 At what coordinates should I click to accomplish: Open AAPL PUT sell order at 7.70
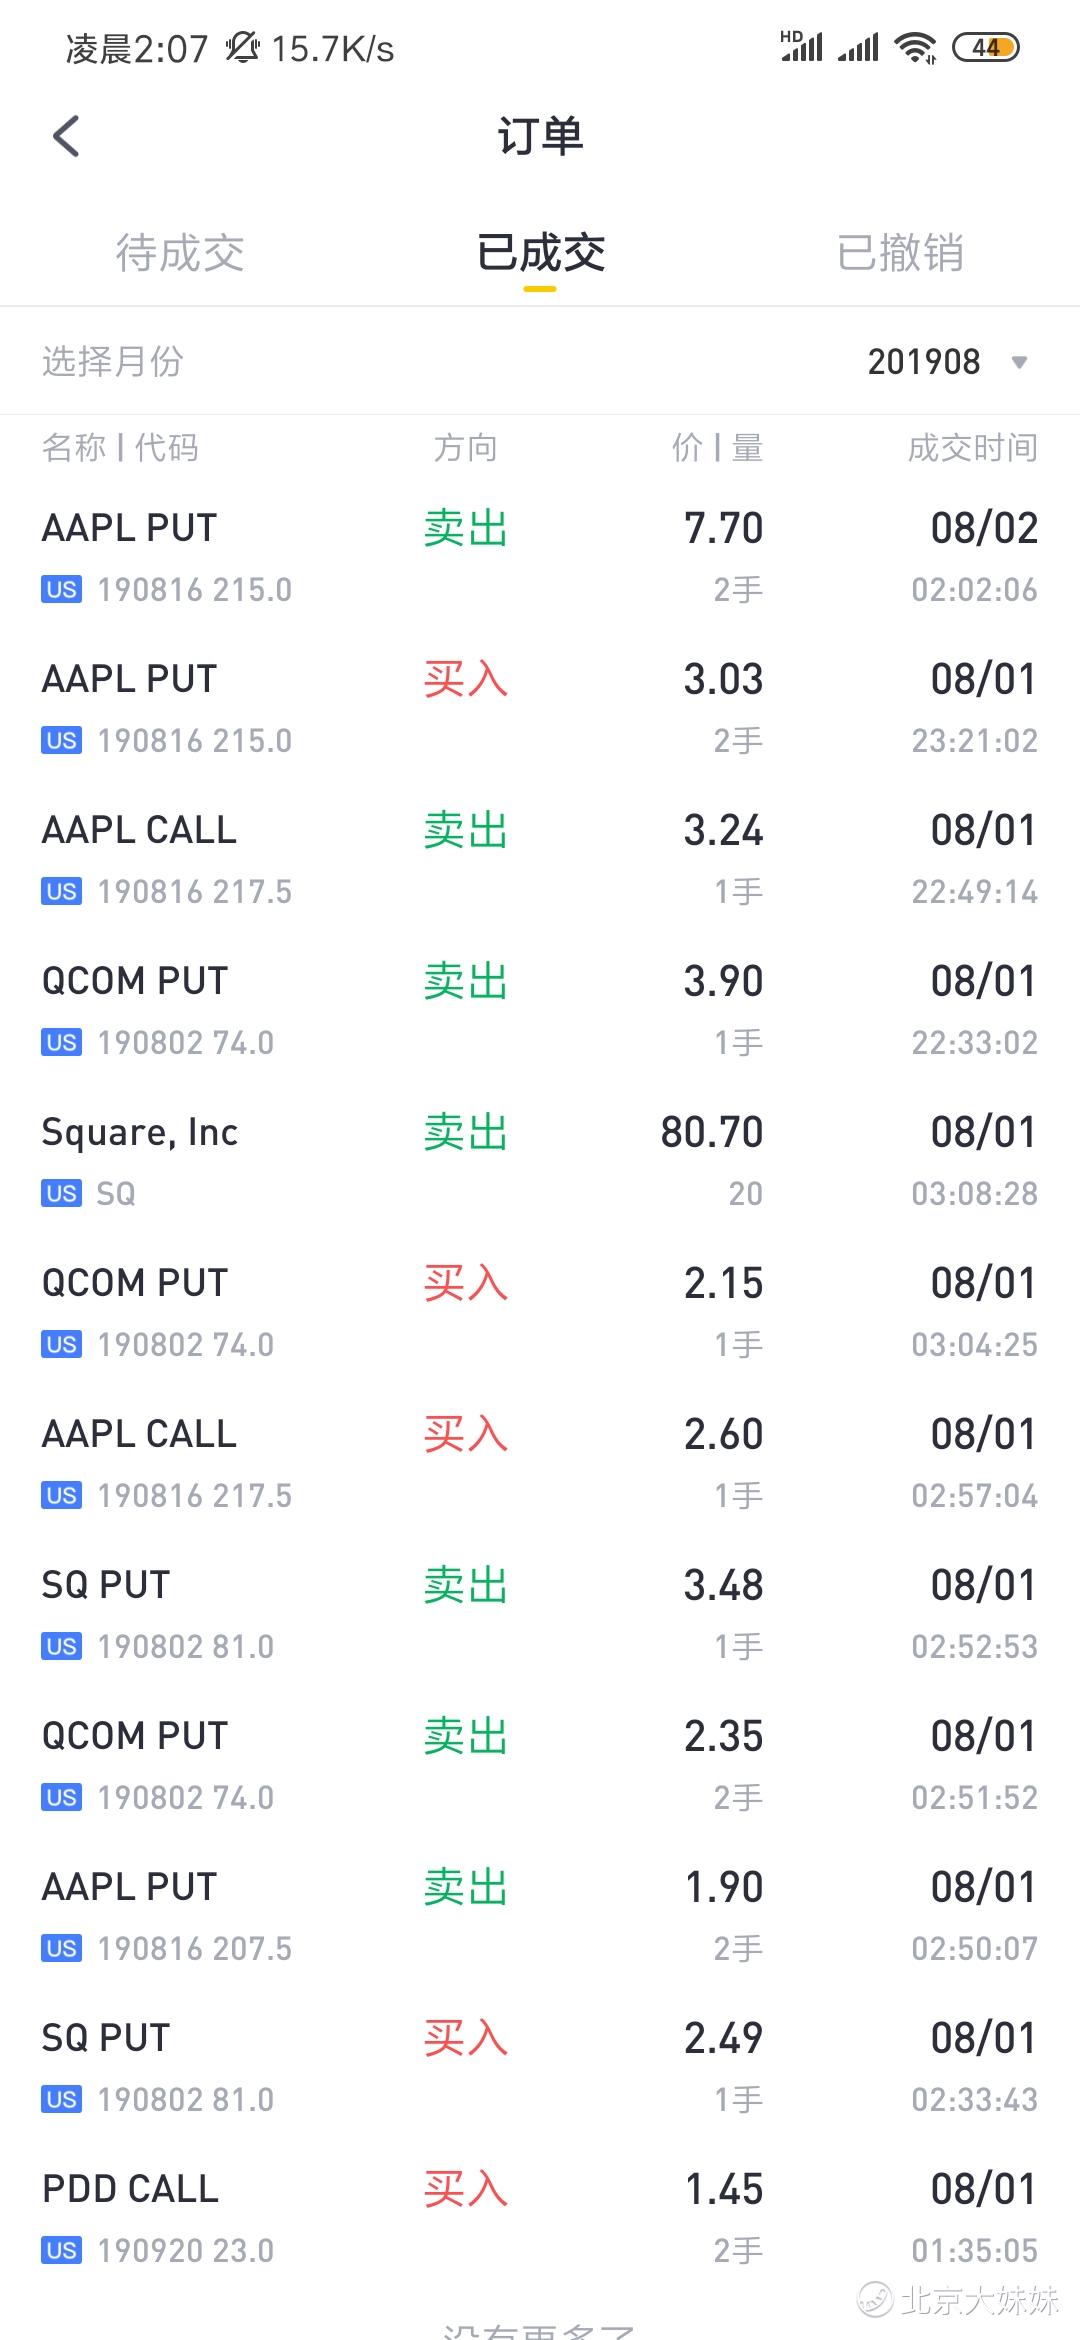click(x=540, y=556)
